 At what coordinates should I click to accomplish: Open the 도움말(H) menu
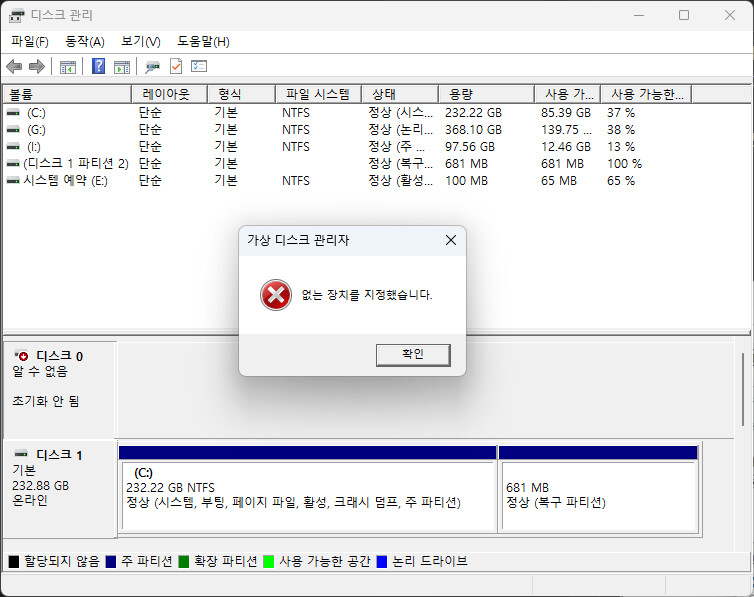click(x=203, y=42)
